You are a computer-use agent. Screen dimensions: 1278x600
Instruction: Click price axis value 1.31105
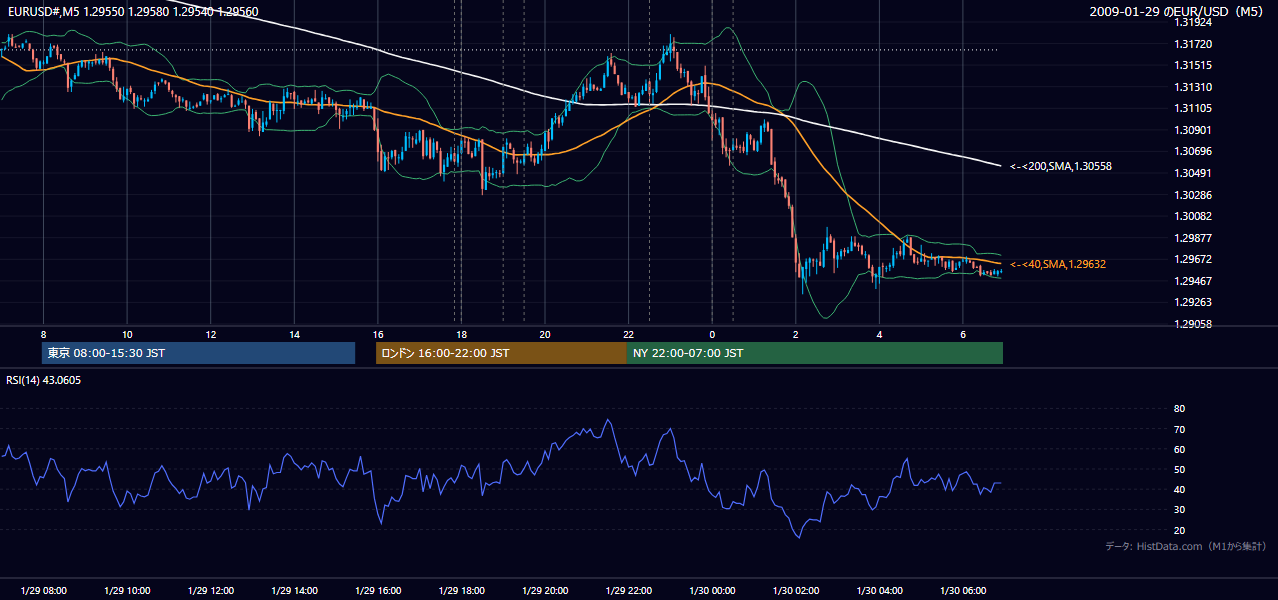[1194, 108]
